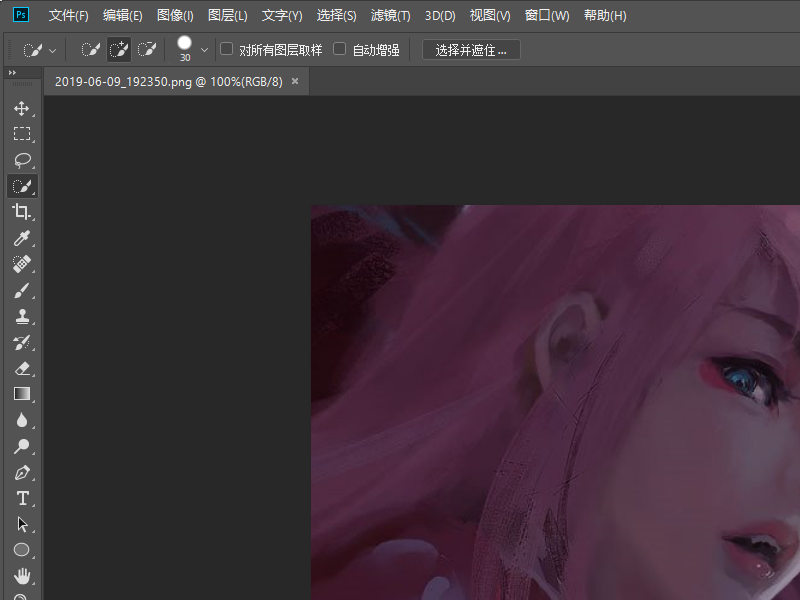The width and height of the screenshot is (800, 600).
Task: Select the Lasso tool
Action: click(21, 160)
